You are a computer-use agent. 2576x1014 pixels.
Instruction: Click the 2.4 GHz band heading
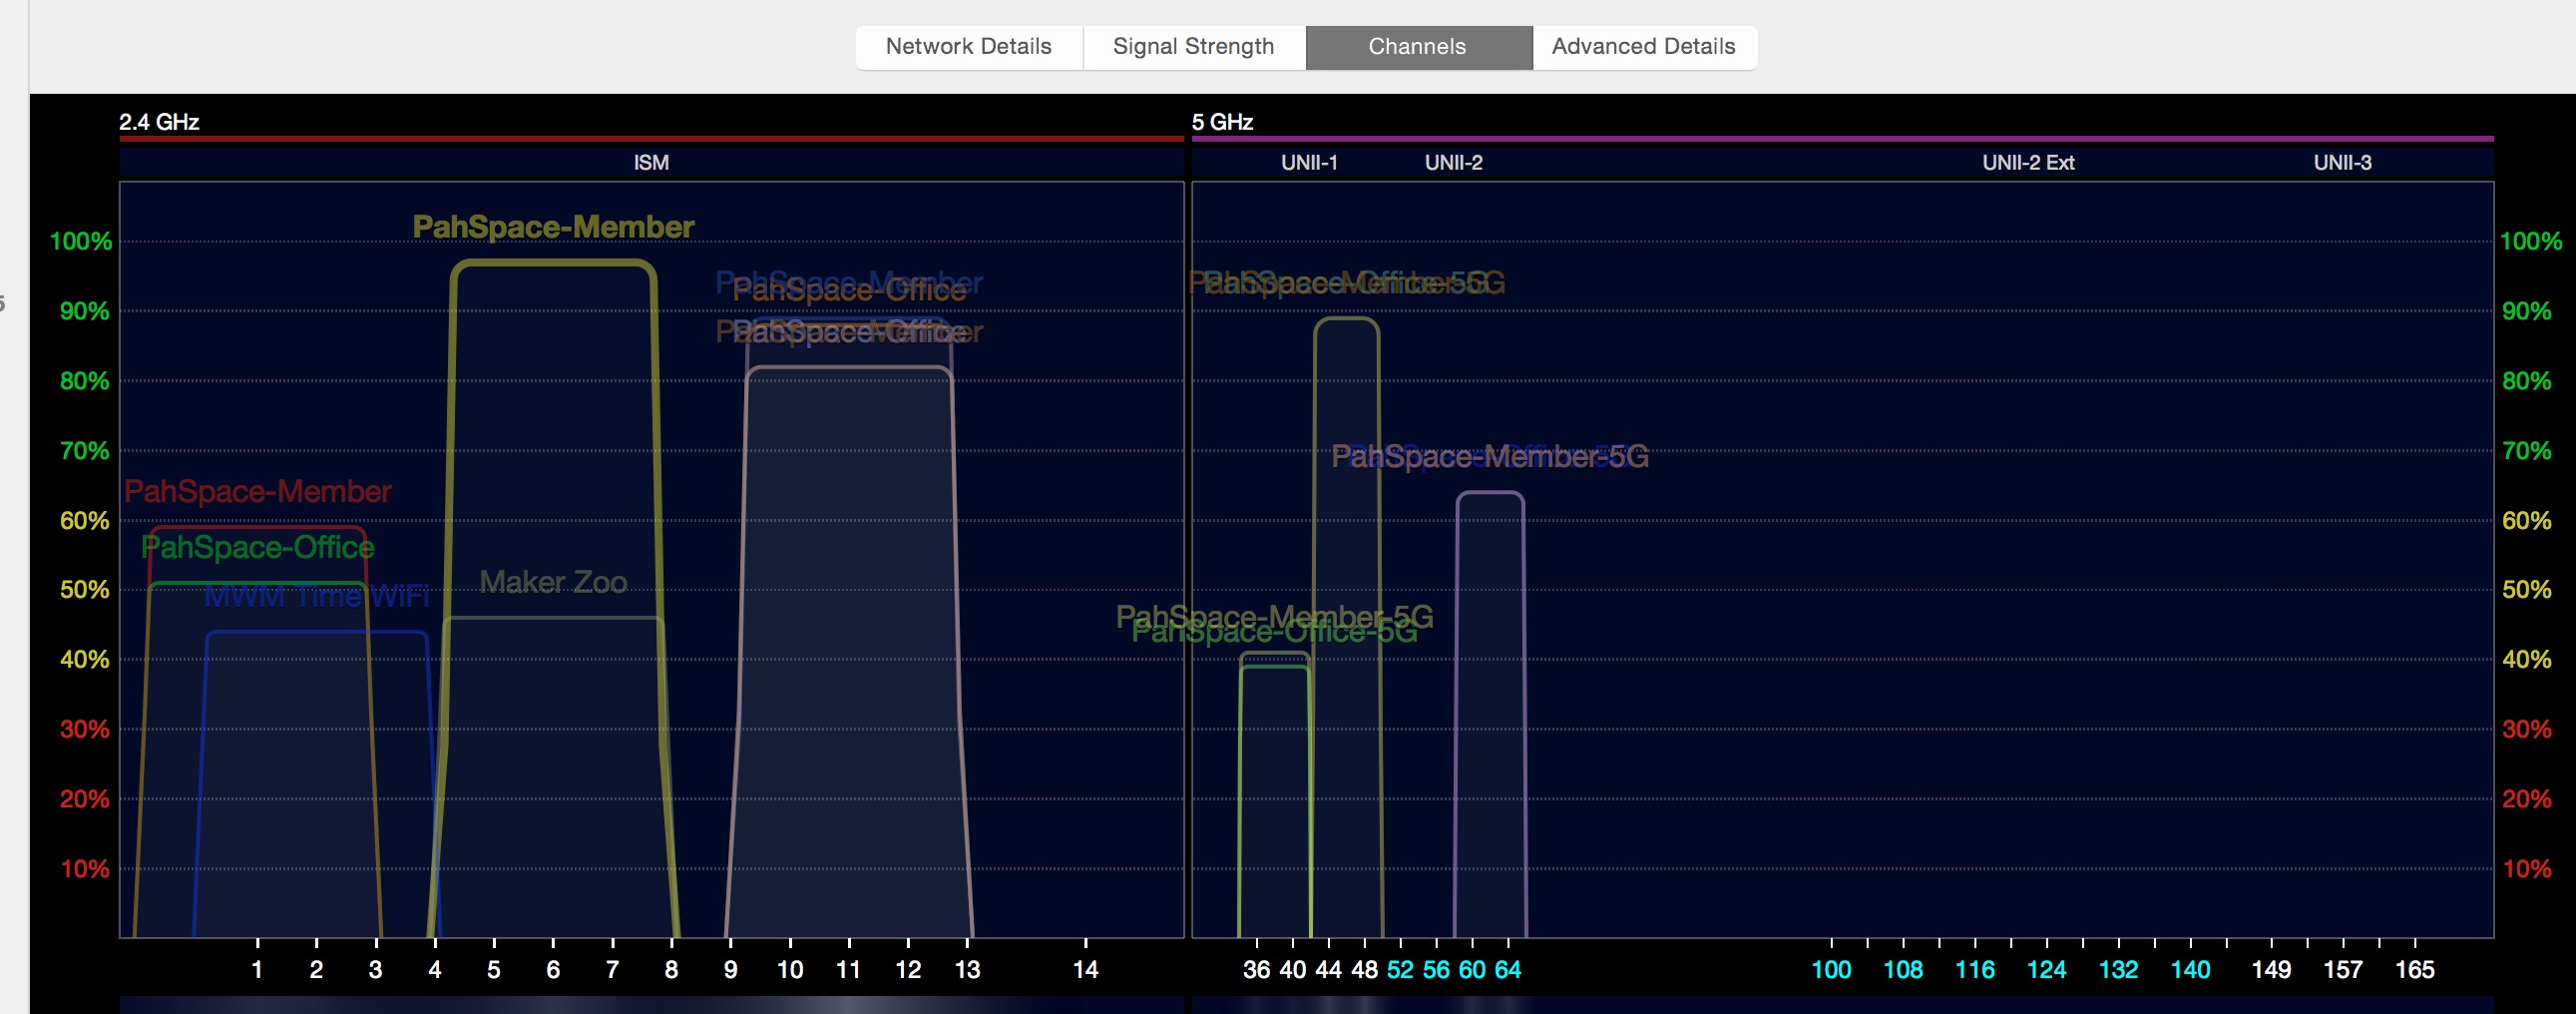[x=159, y=122]
